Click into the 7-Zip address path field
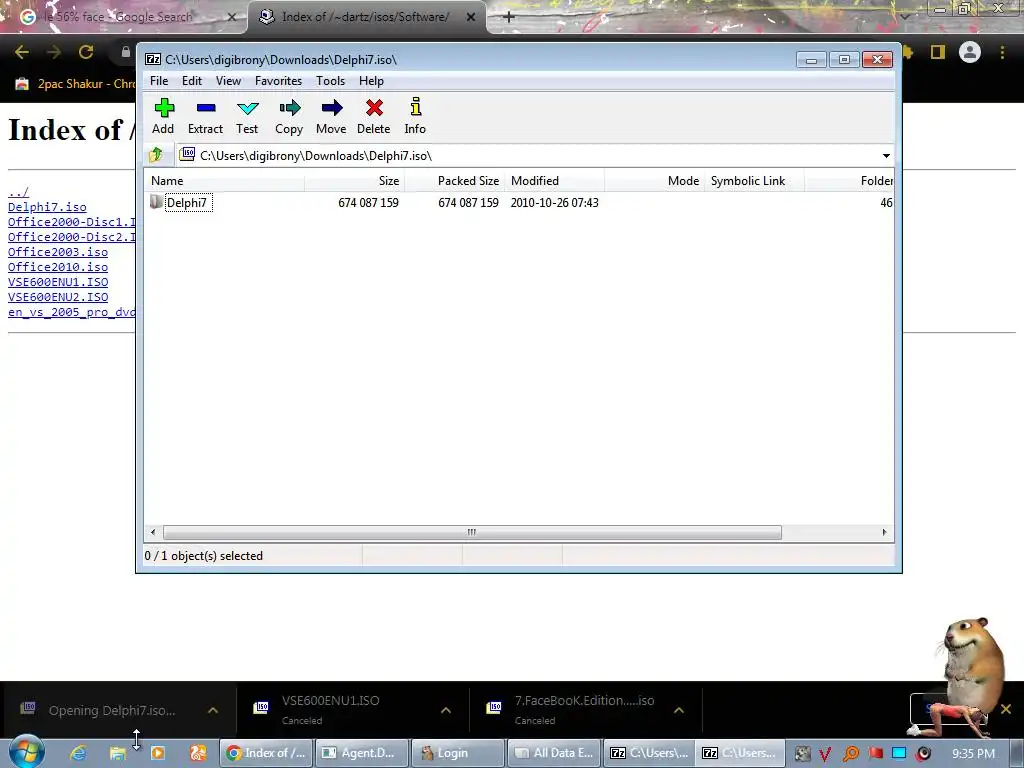Screen dimensions: 1024x768 pos(527,155)
